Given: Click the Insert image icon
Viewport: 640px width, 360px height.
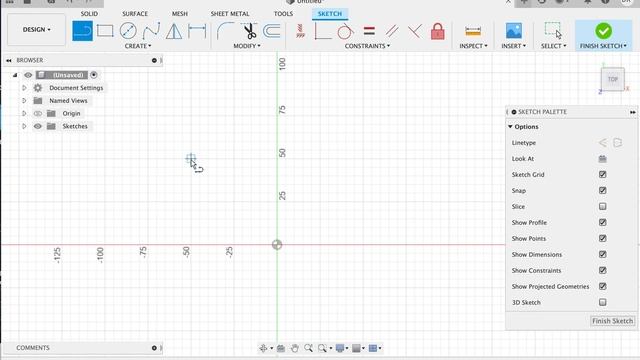Looking at the screenshot, I should point(513,31).
